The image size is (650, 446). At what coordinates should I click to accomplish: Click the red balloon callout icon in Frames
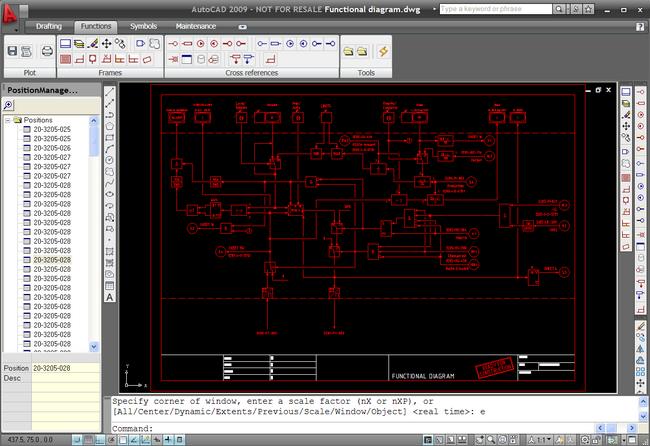pos(92,59)
